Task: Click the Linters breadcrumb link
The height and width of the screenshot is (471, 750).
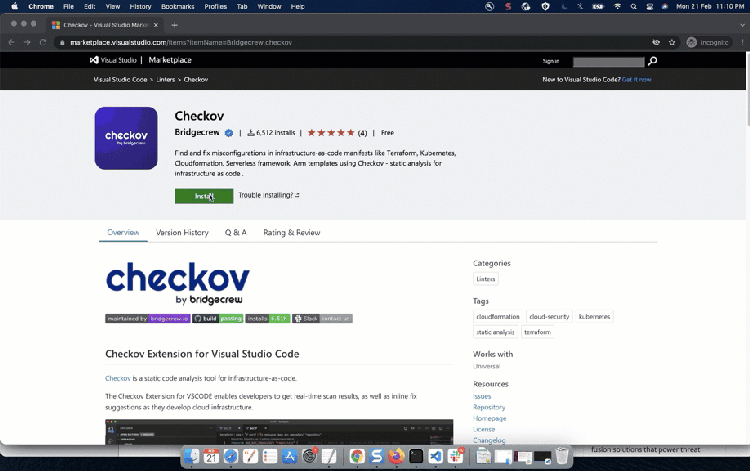Action: [165, 78]
